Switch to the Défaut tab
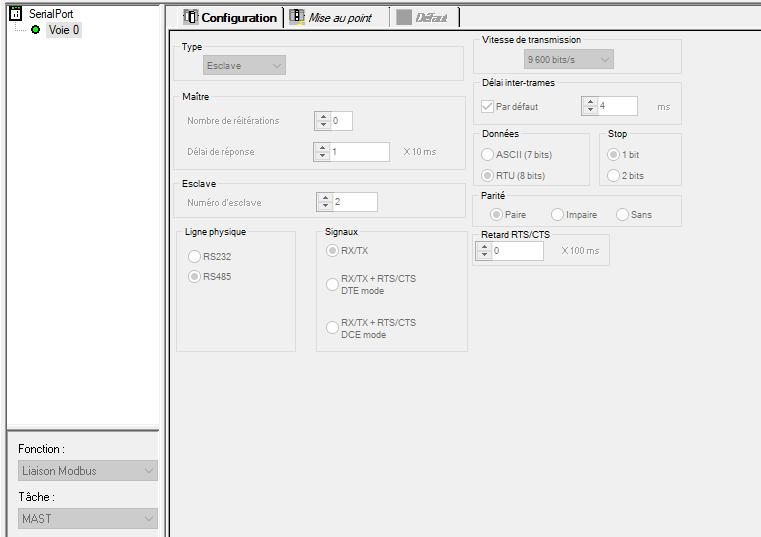 click(x=431, y=18)
